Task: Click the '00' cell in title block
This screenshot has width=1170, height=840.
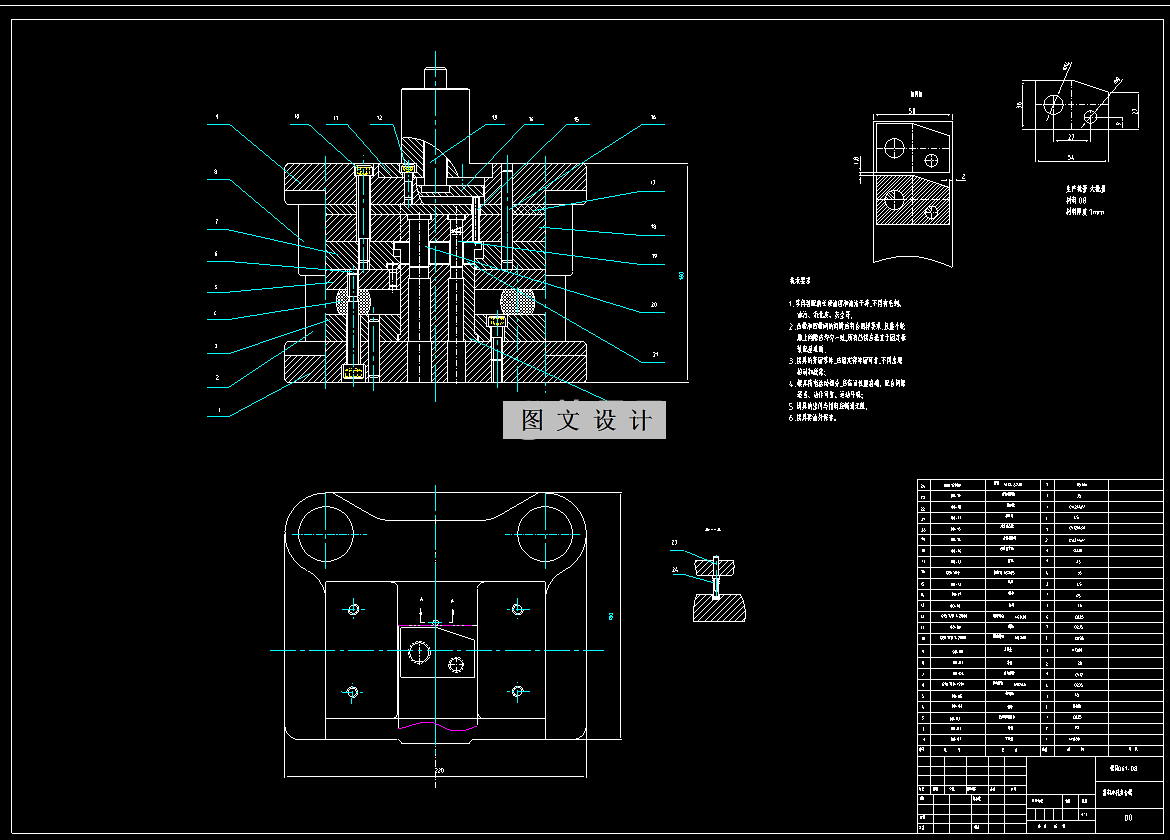Action: [1128, 818]
